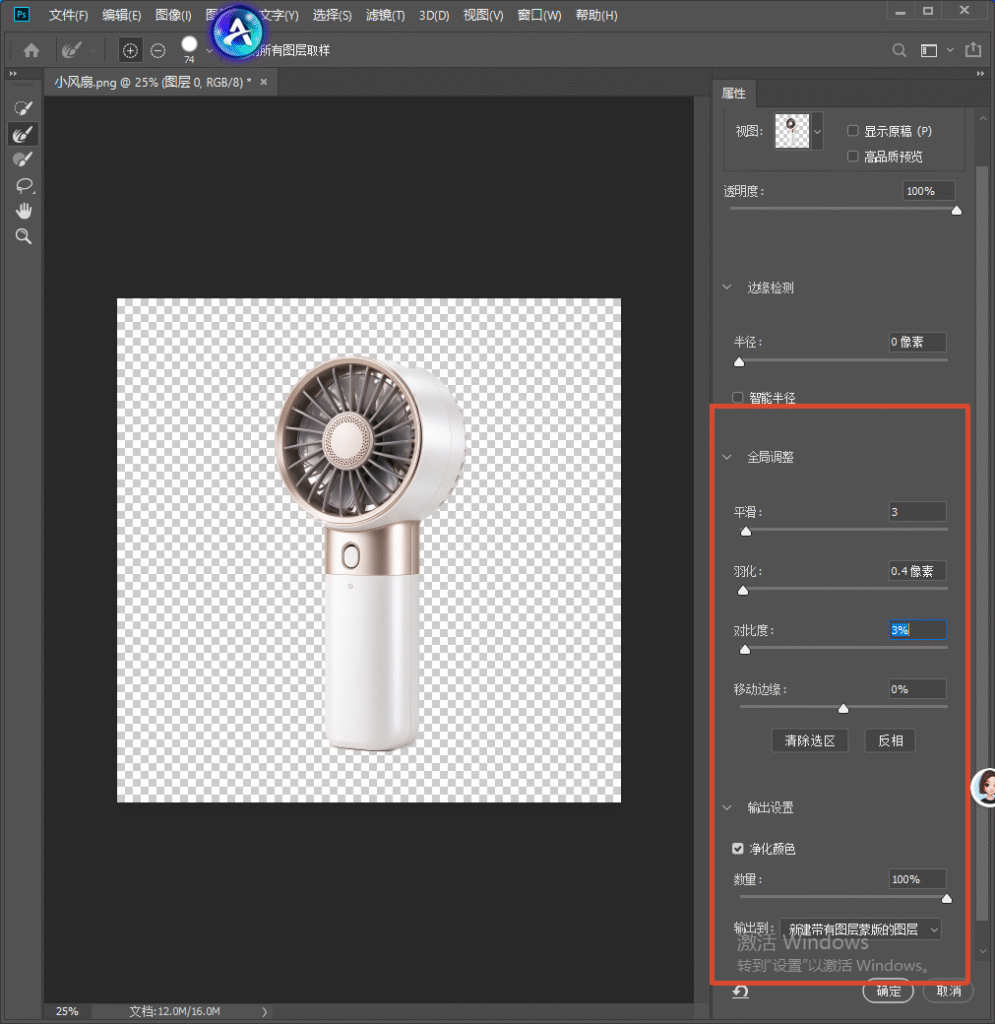
Task: Collapse the 边缘检测 section
Action: pos(727,287)
